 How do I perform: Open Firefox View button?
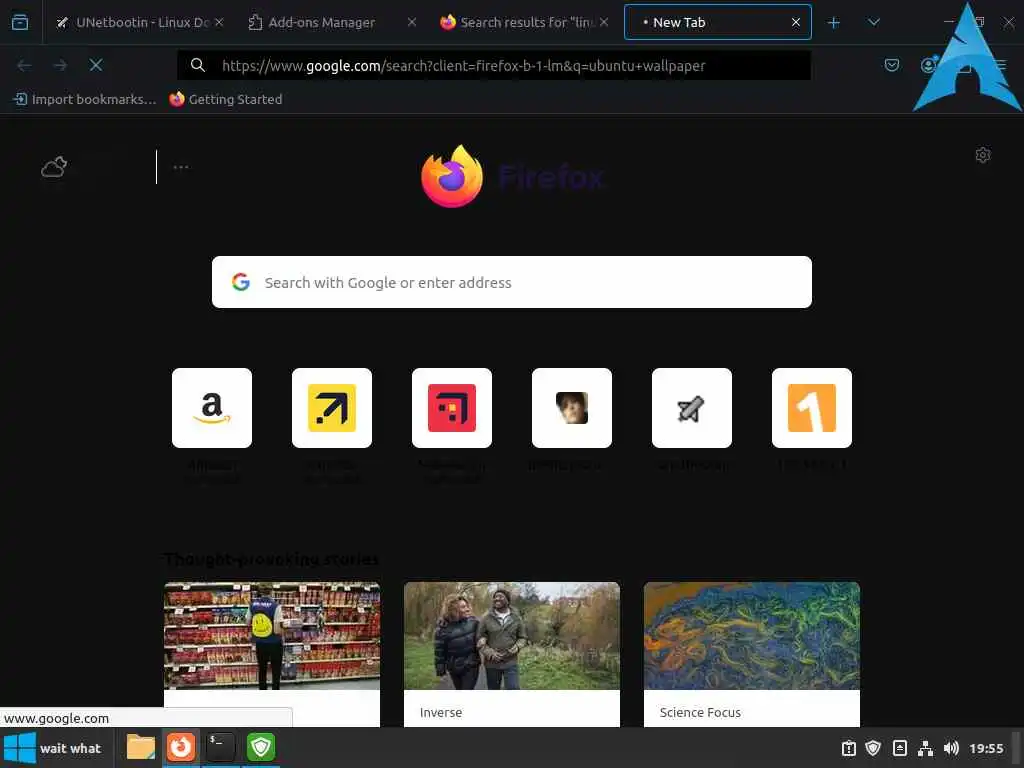pyautogui.click(x=20, y=22)
